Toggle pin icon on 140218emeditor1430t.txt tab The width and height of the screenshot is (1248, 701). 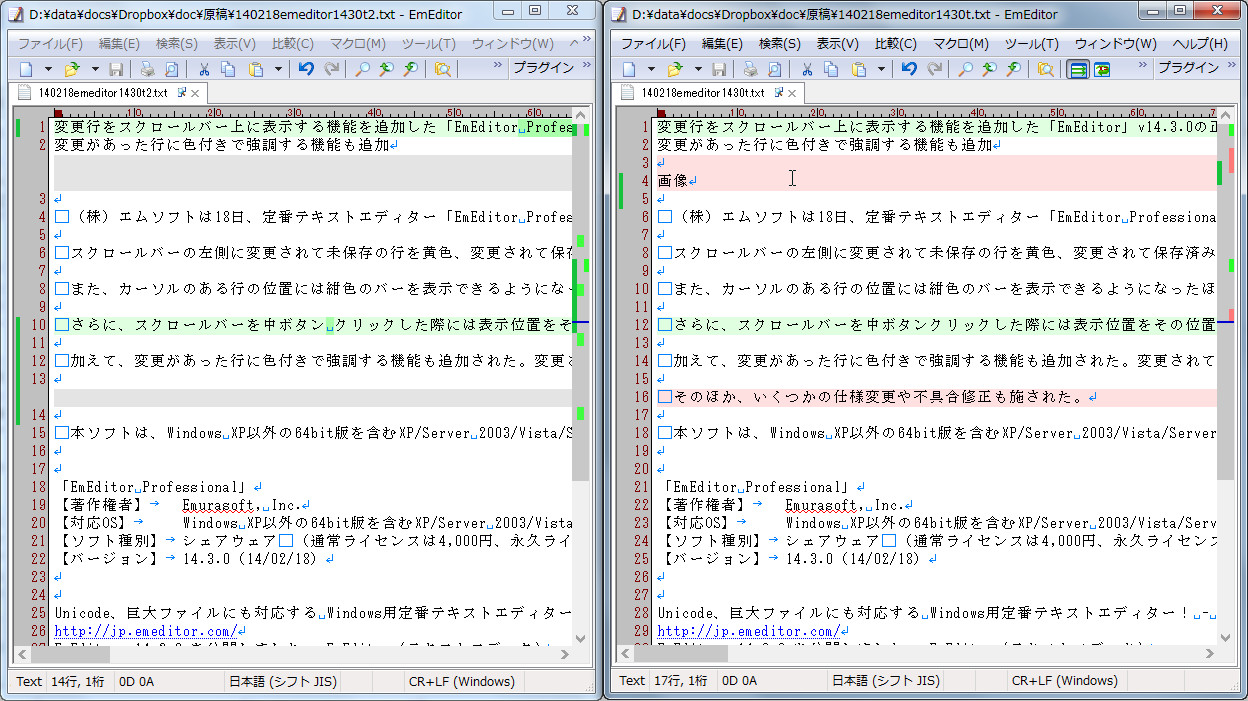[778, 92]
